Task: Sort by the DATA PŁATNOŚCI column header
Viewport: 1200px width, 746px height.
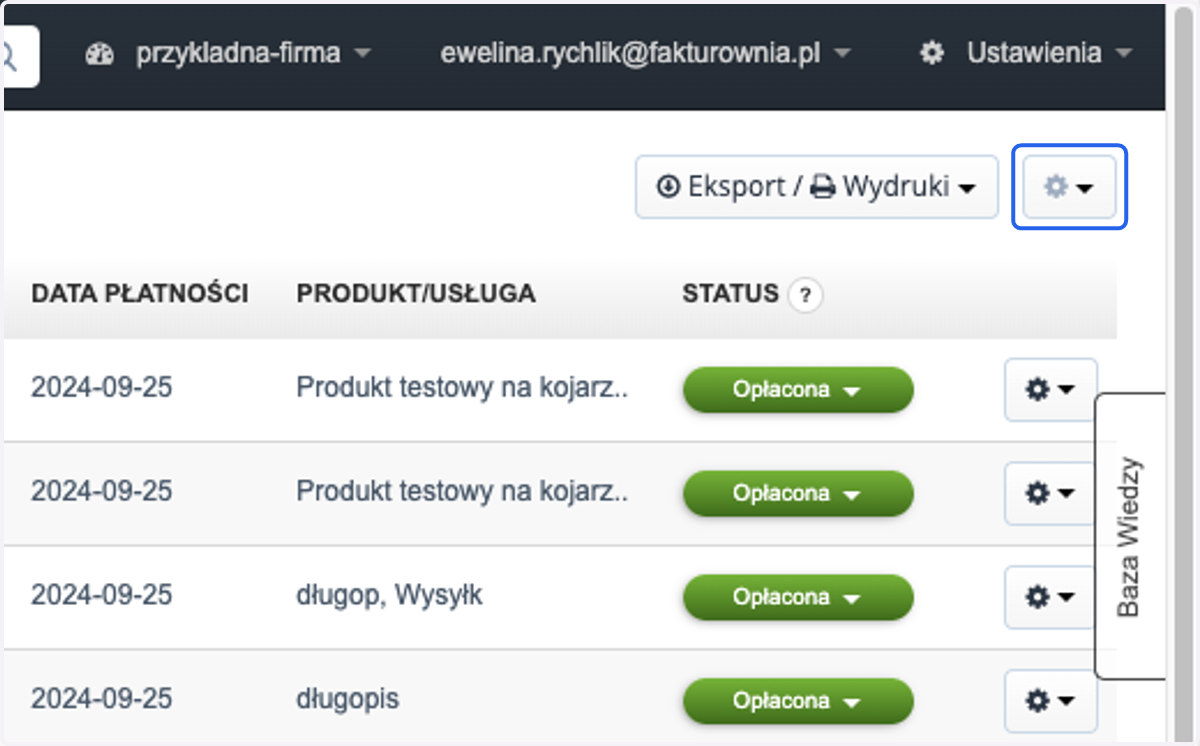Action: pos(140,294)
